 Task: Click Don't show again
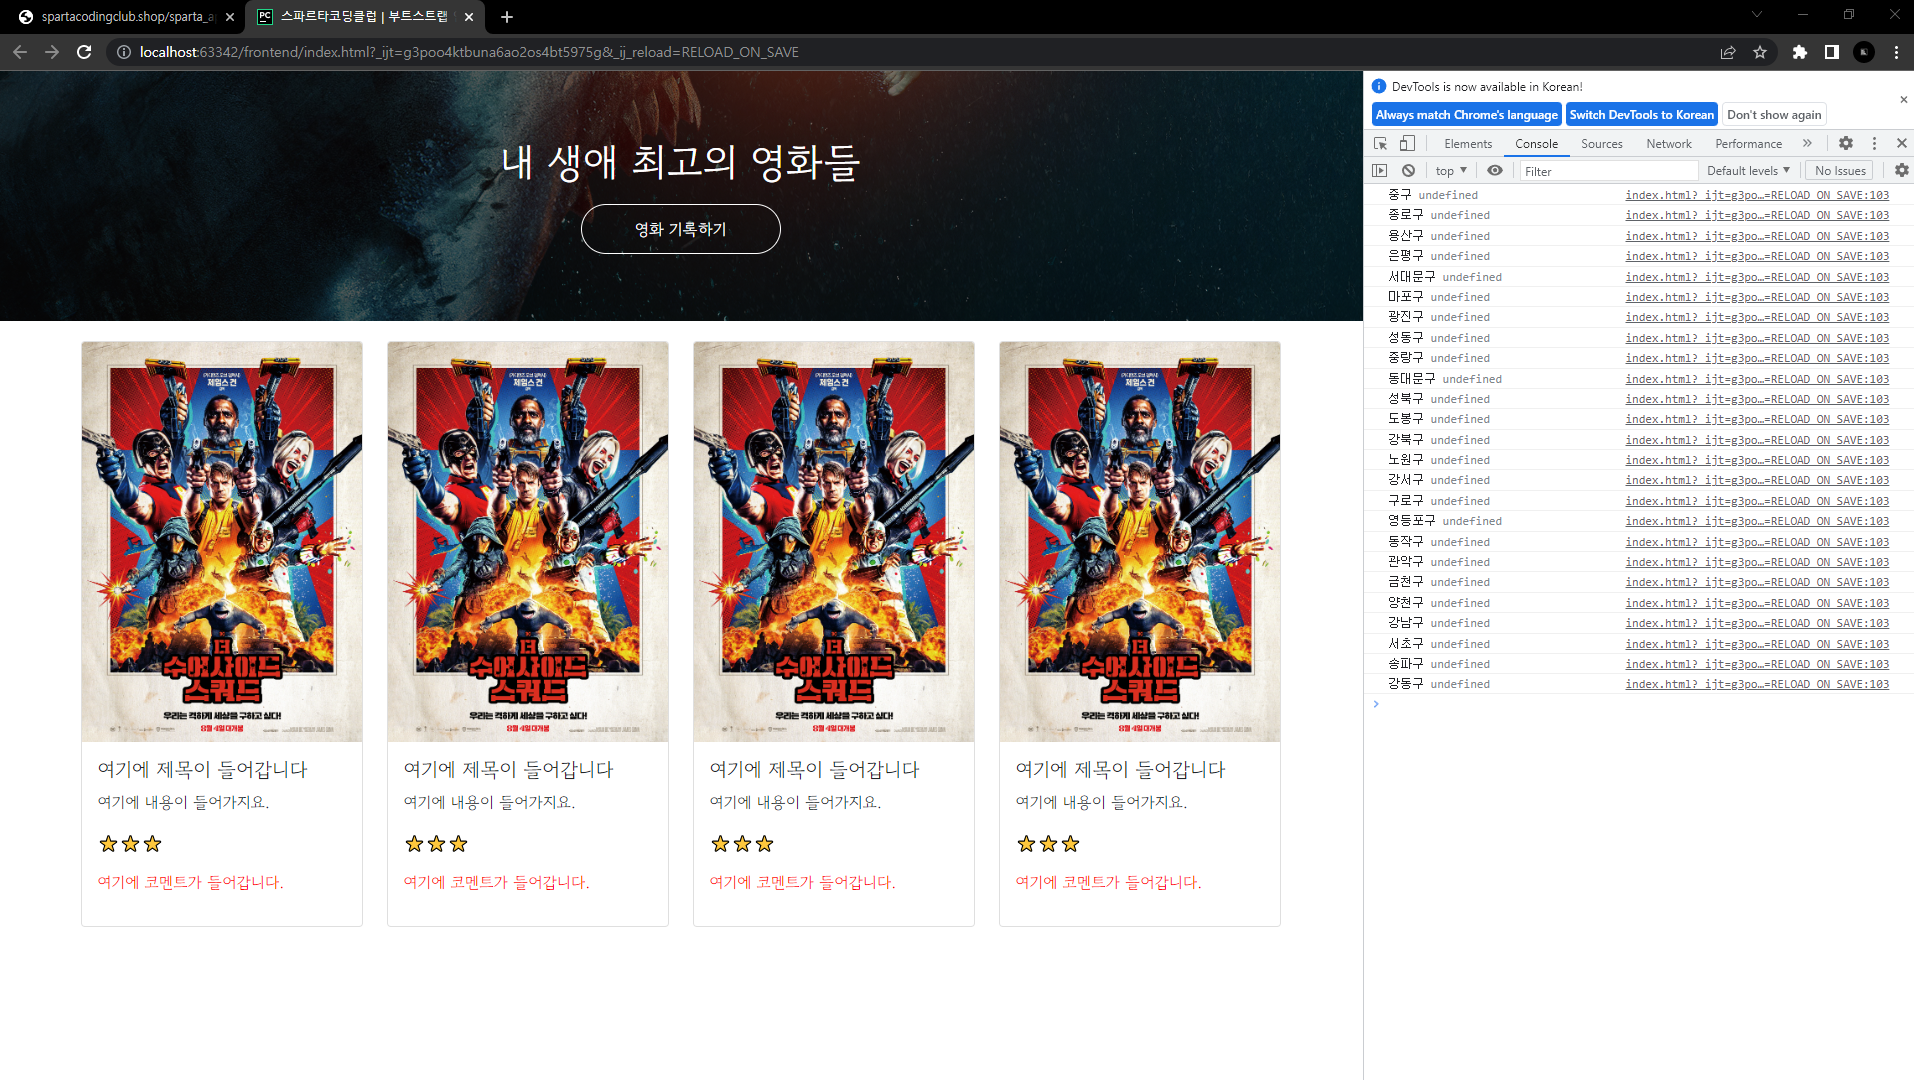tap(1774, 114)
